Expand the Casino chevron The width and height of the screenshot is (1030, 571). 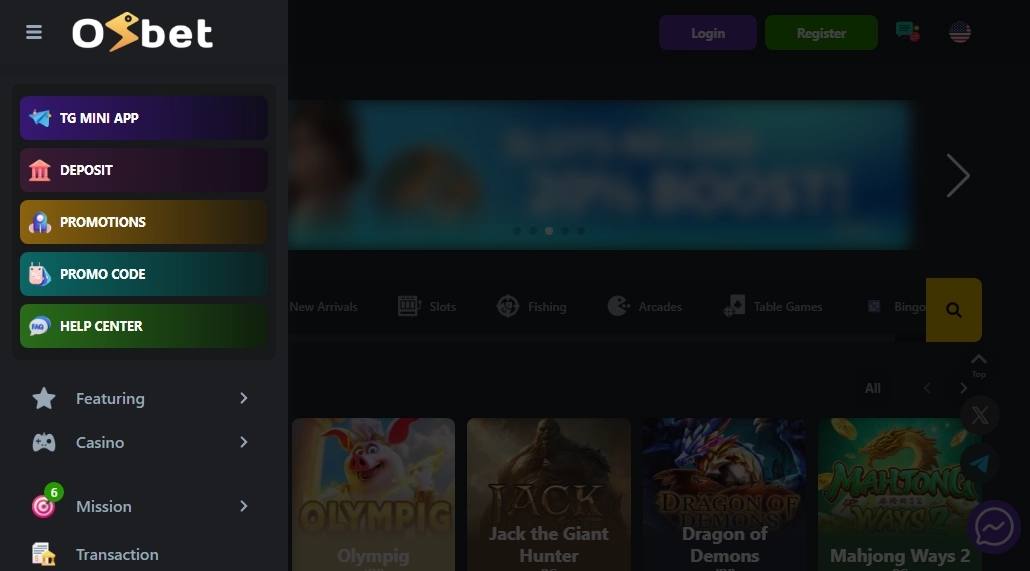[244, 442]
